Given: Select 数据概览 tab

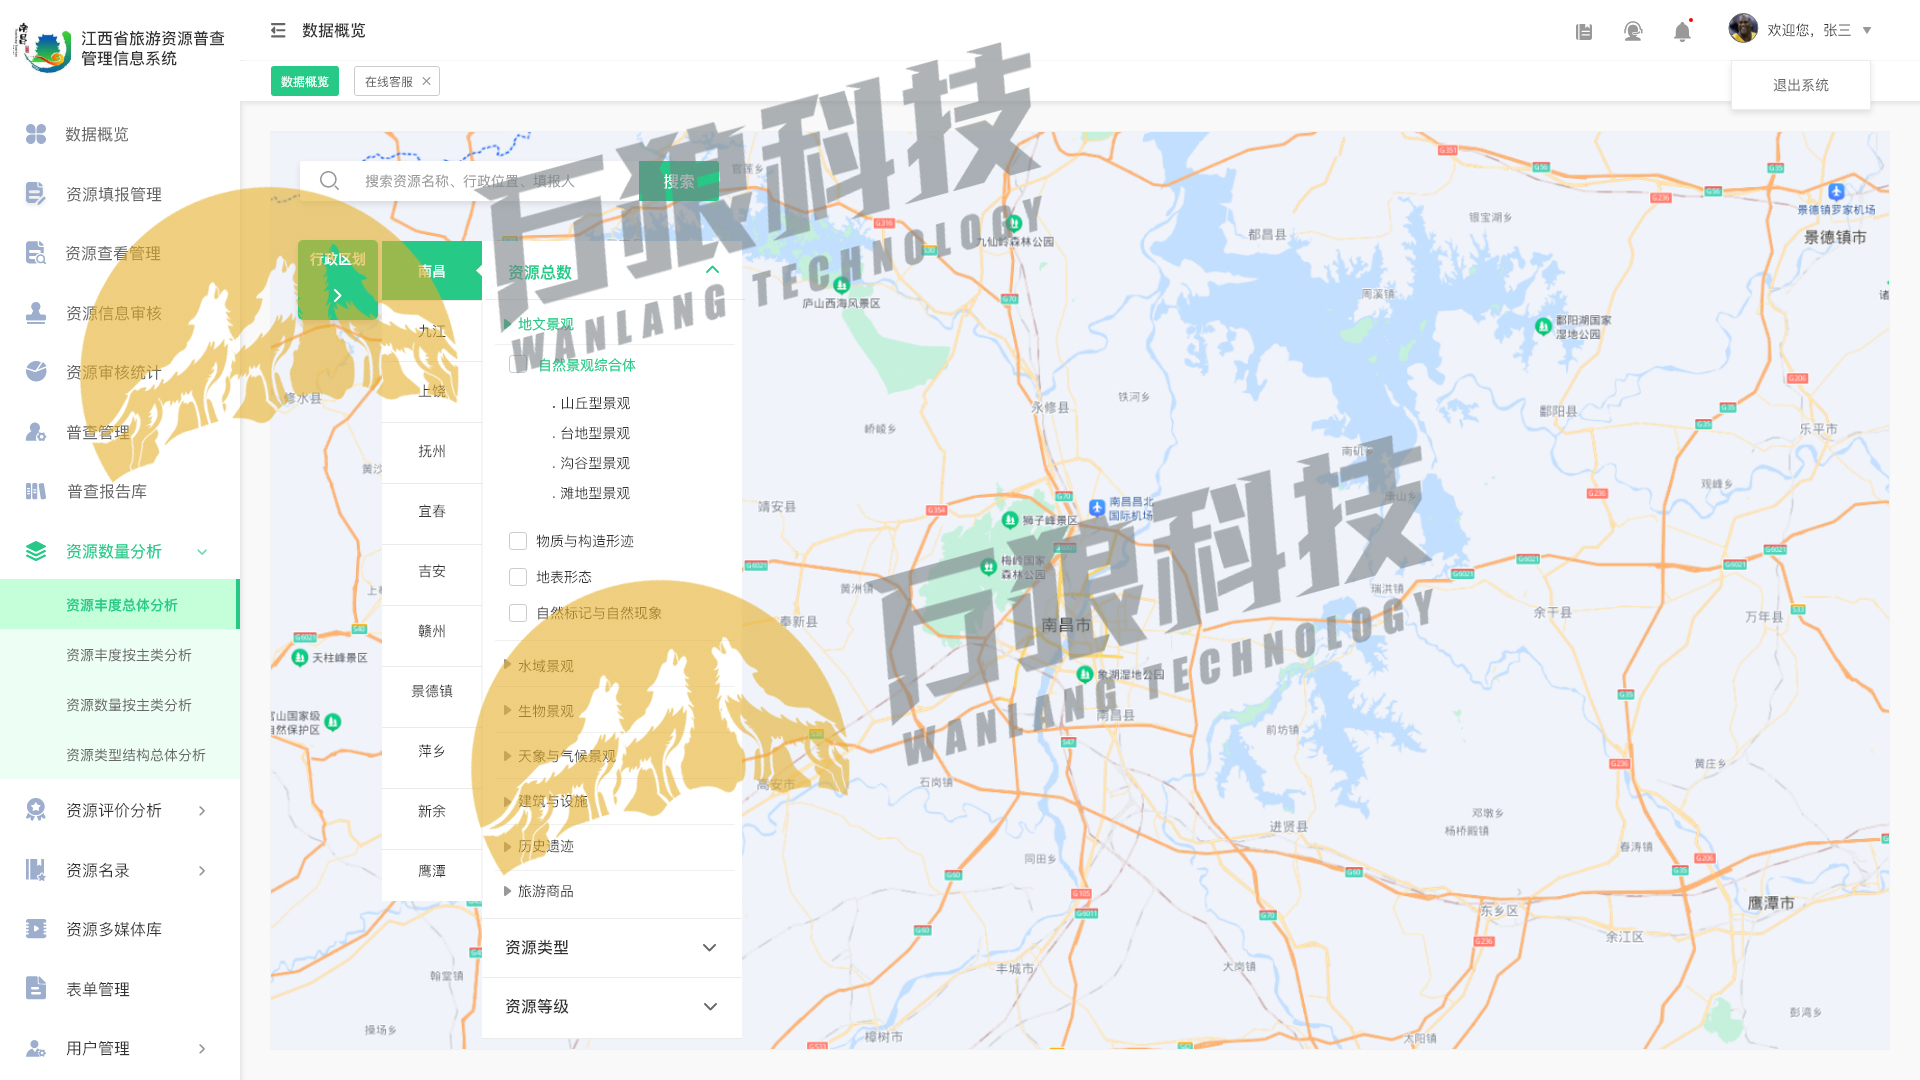Looking at the screenshot, I should click(x=306, y=80).
